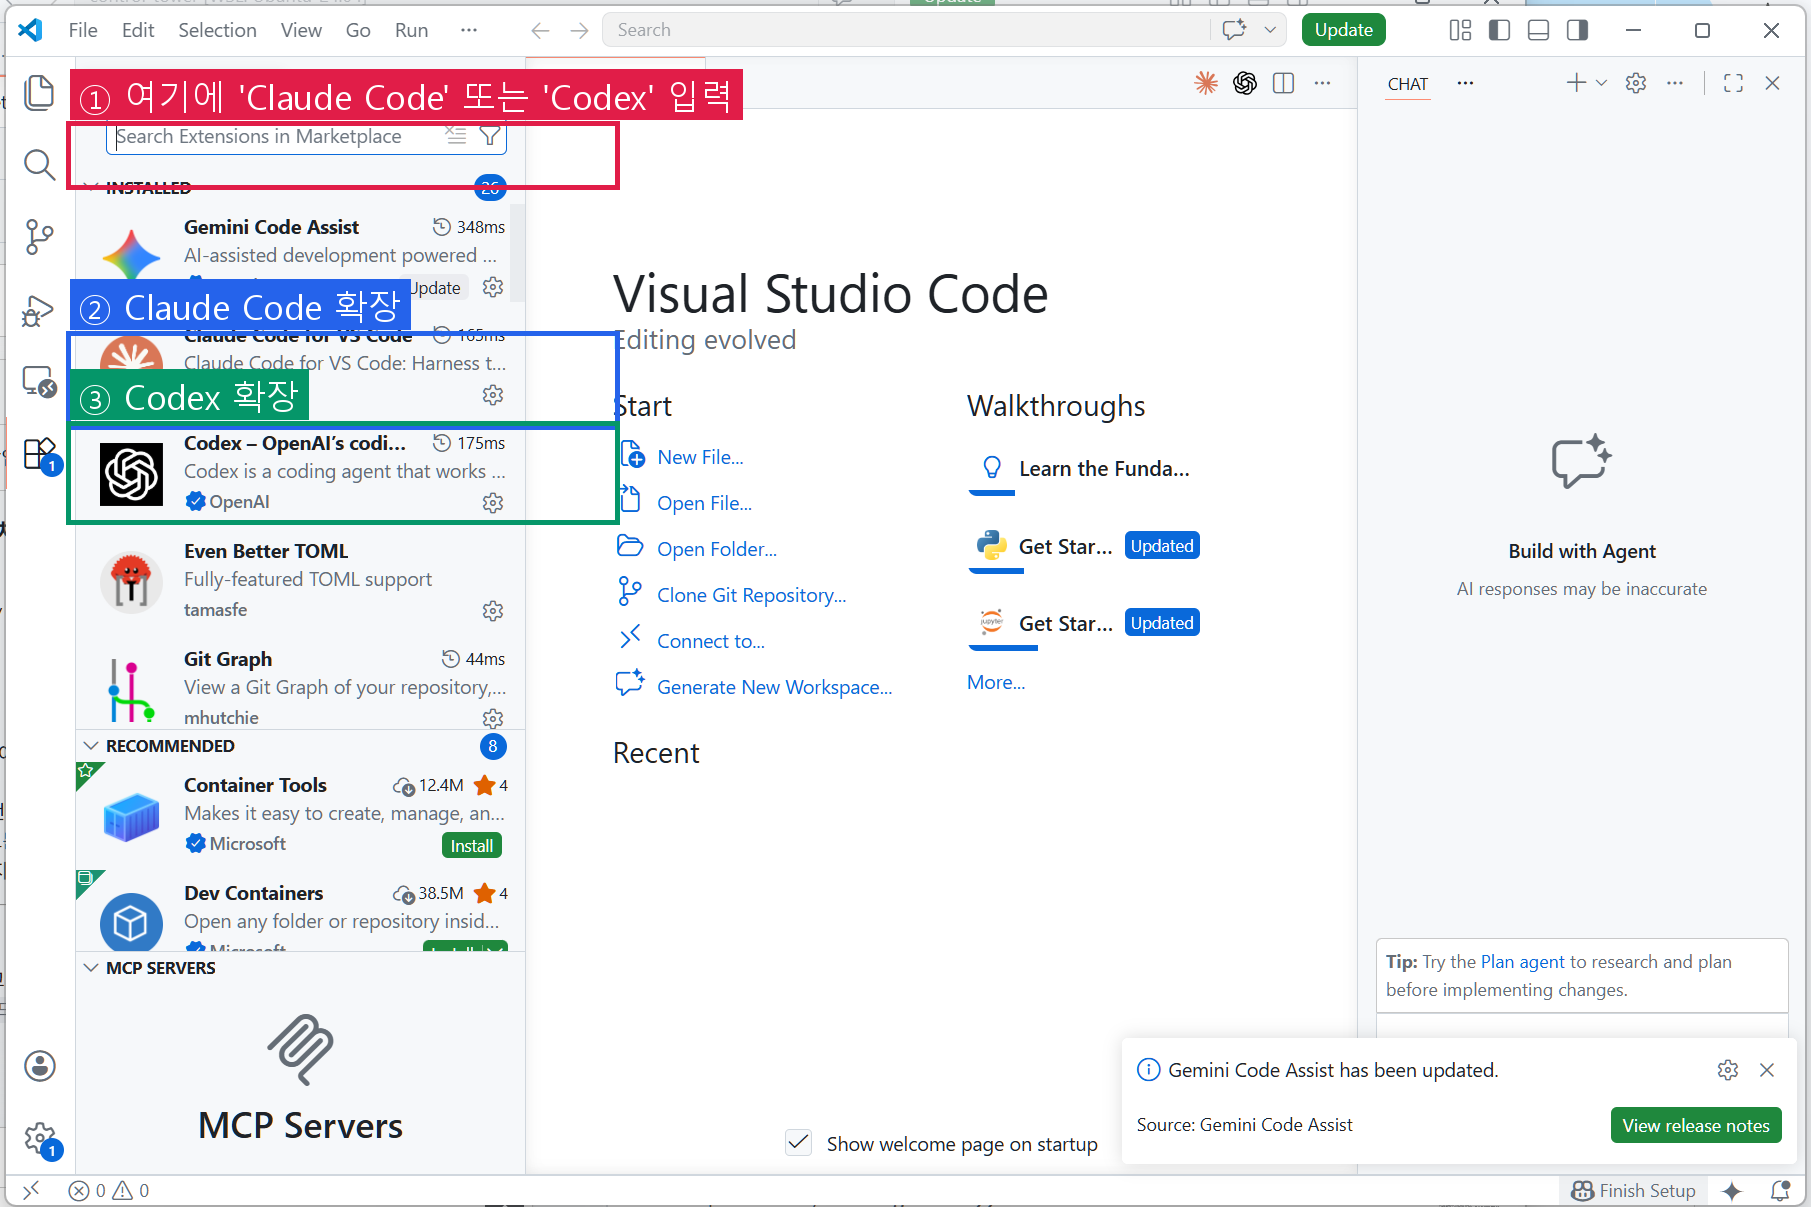The width and height of the screenshot is (1811, 1207).
Task: Click the green Update button in title bar
Action: point(1344,30)
